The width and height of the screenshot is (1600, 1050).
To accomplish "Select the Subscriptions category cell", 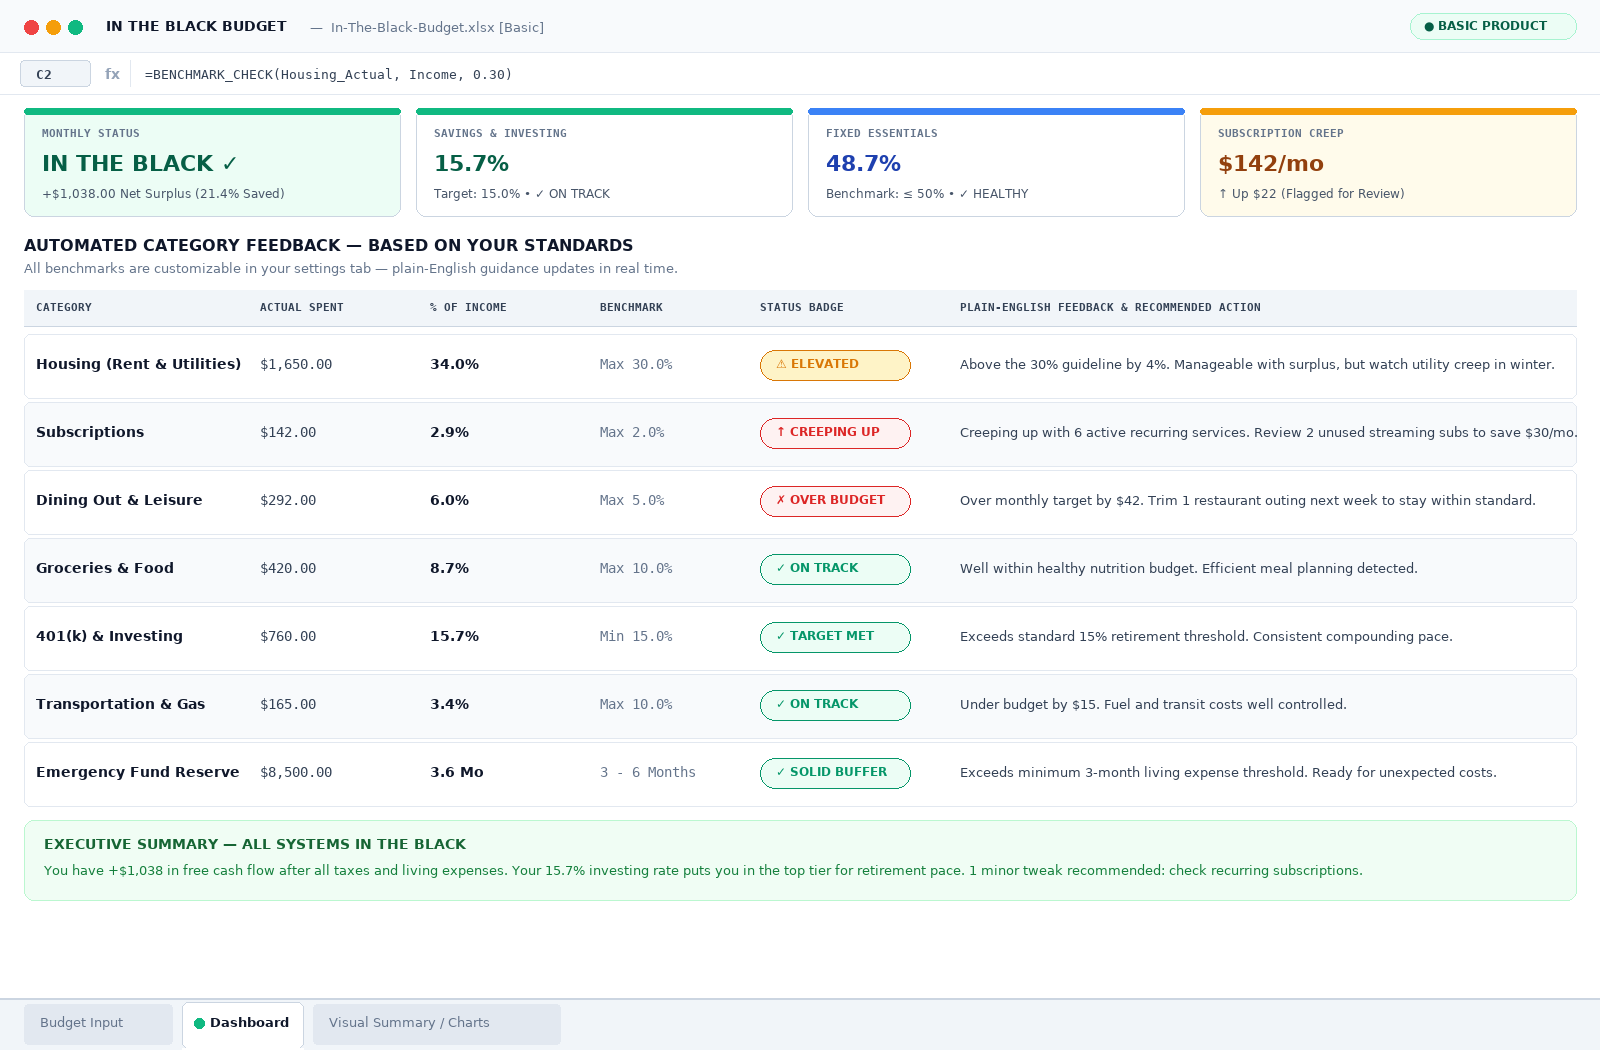I will 90,432.
